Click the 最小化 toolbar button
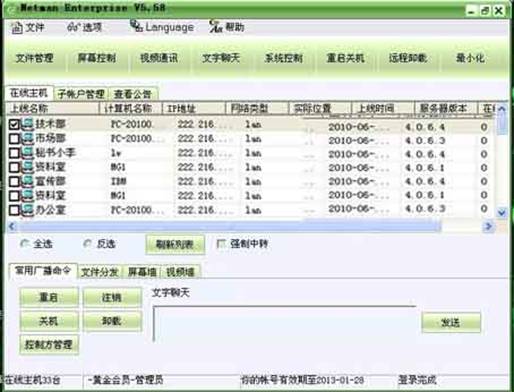 tap(470, 58)
